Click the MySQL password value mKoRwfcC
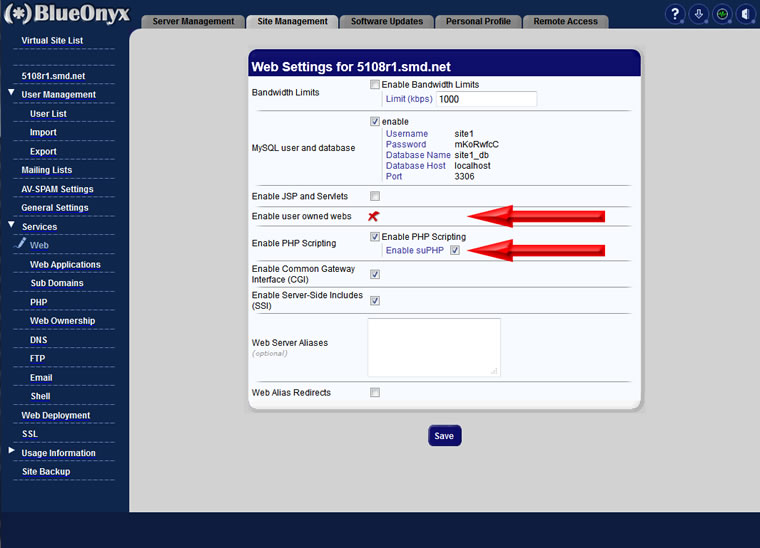The image size is (760, 548). coord(476,144)
